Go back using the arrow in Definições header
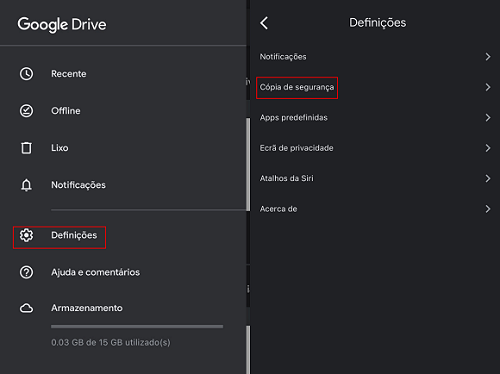The height and width of the screenshot is (374, 500). tap(264, 23)
